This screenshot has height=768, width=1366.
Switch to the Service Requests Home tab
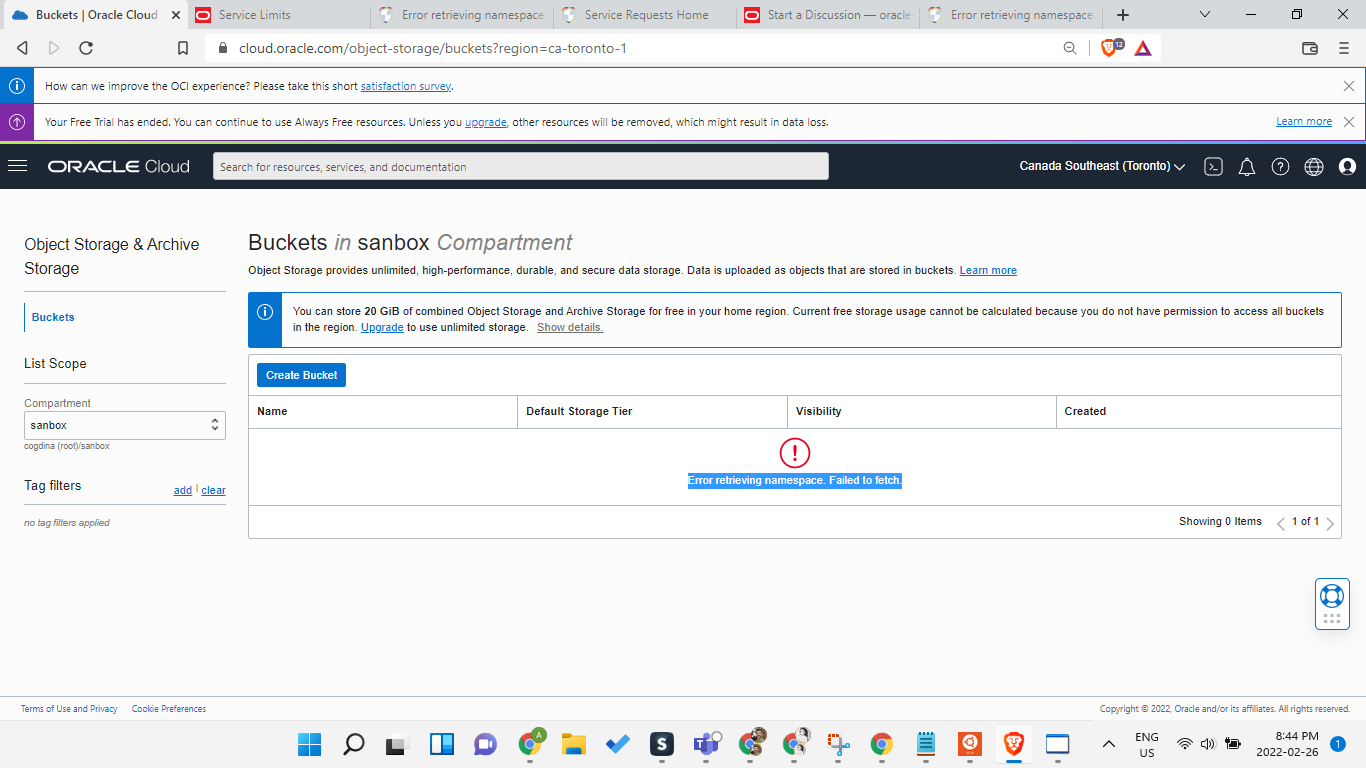[646, 15]
